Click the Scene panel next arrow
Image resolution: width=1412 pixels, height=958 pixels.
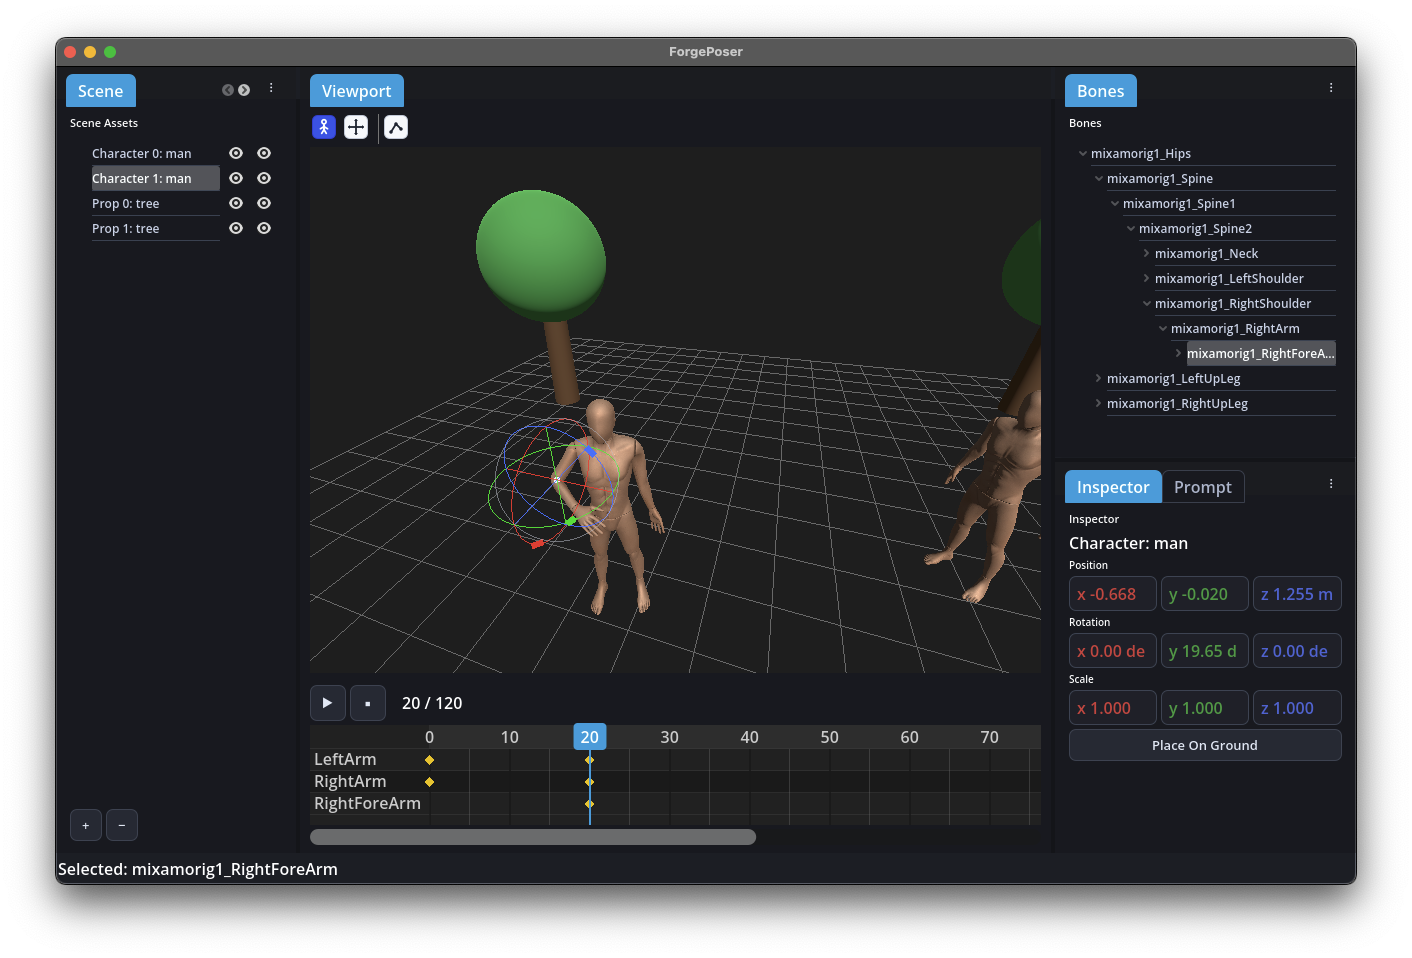pyautogui.click(x=244, y=90)
